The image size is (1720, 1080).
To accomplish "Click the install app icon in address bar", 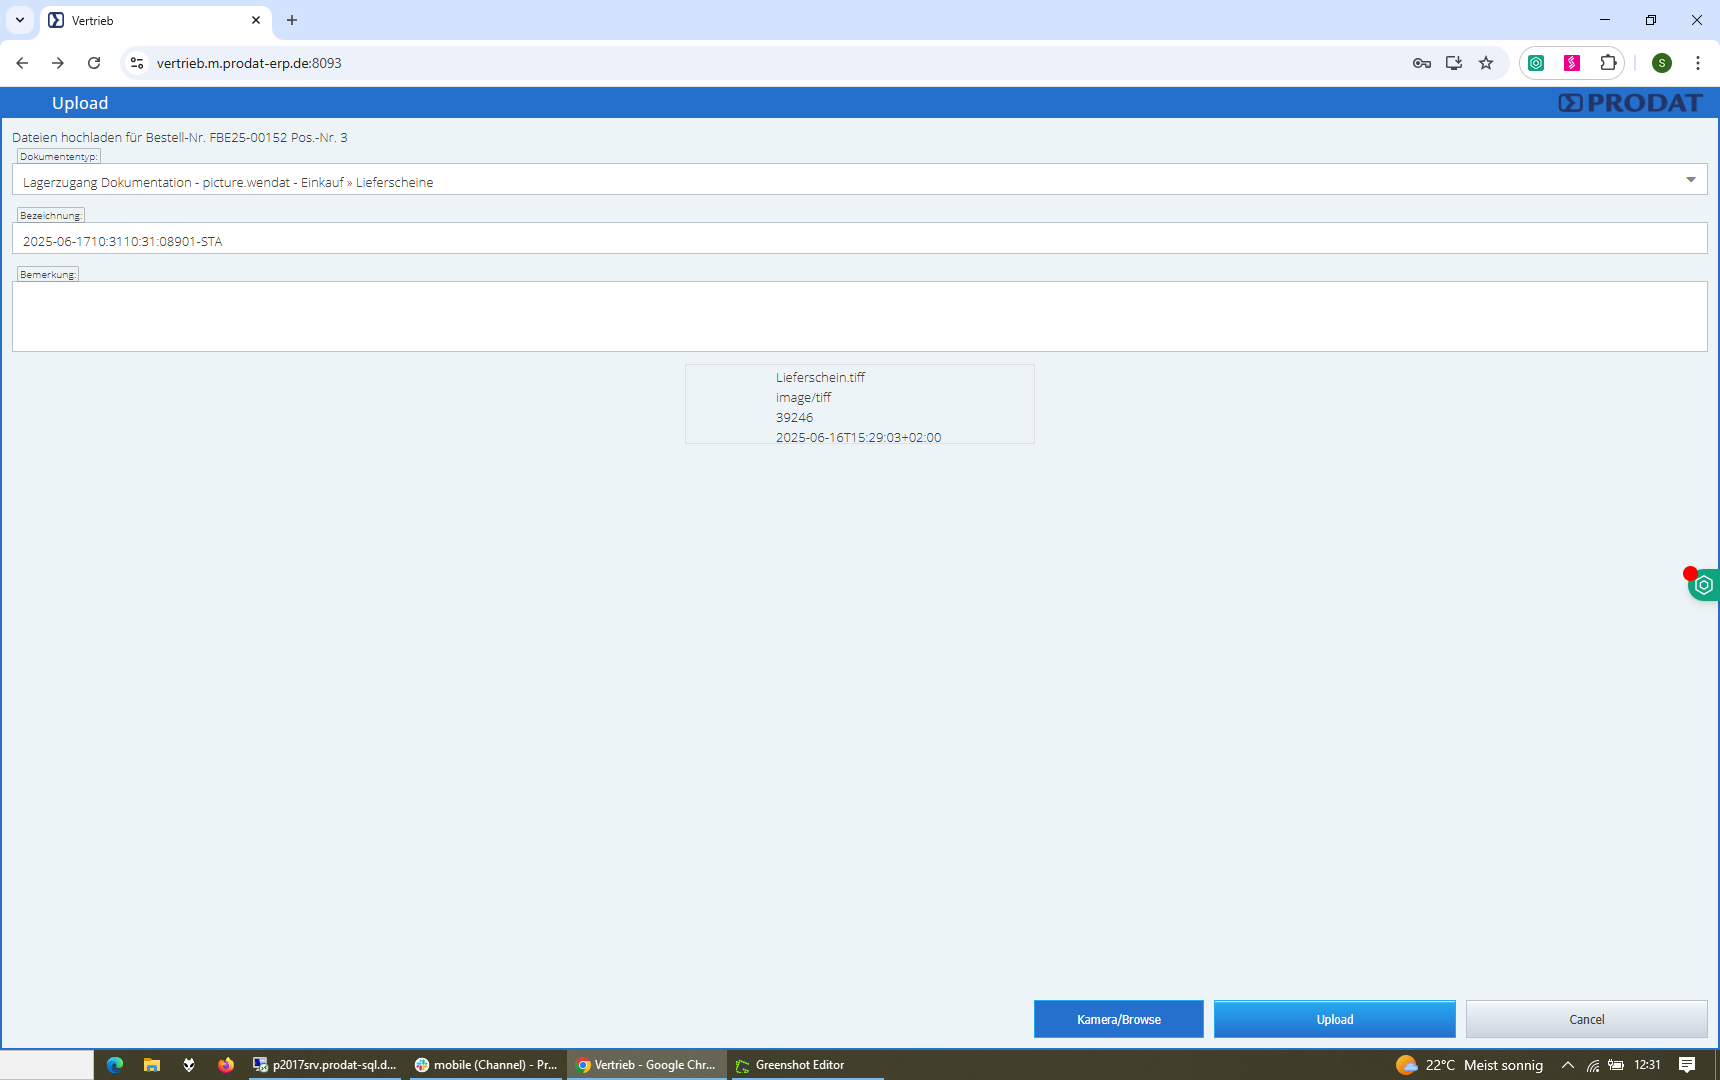I will 1454,63.
